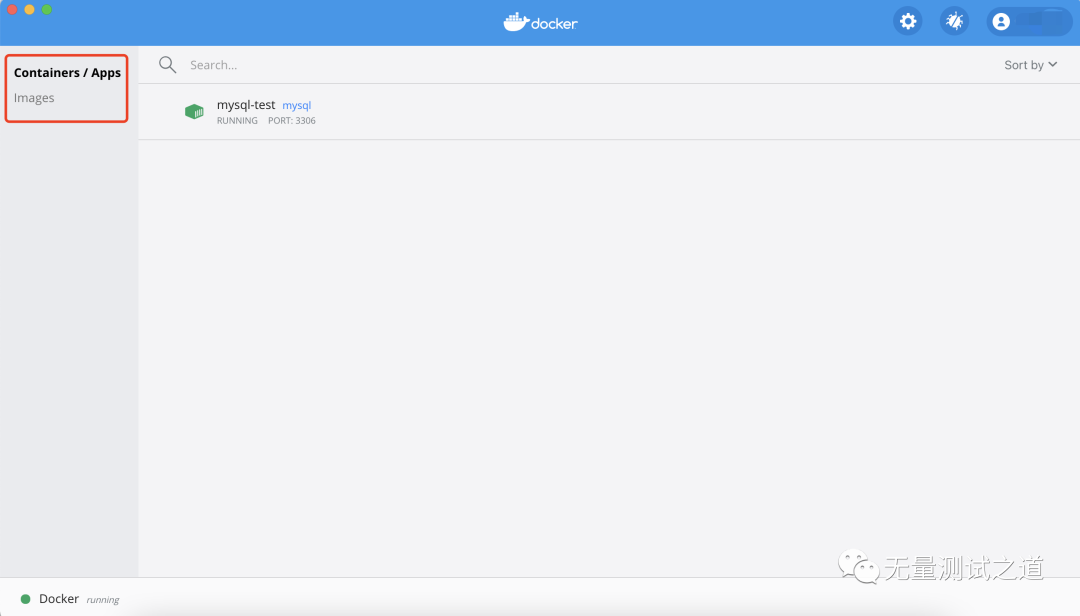The image size is (1080, 616).
Task: Click the search magnifier icon
Action: click(167, 65)
